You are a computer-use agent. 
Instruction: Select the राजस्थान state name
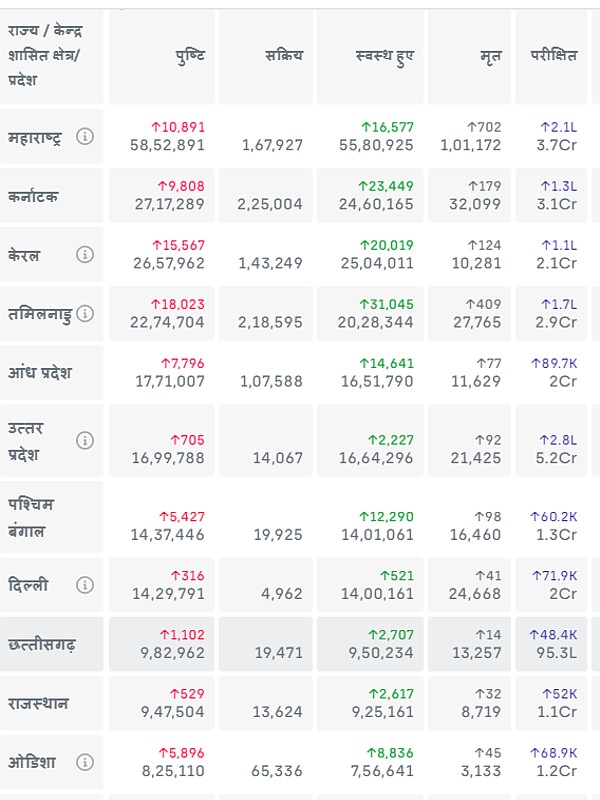pyautogui.click(x=38, y=703)
